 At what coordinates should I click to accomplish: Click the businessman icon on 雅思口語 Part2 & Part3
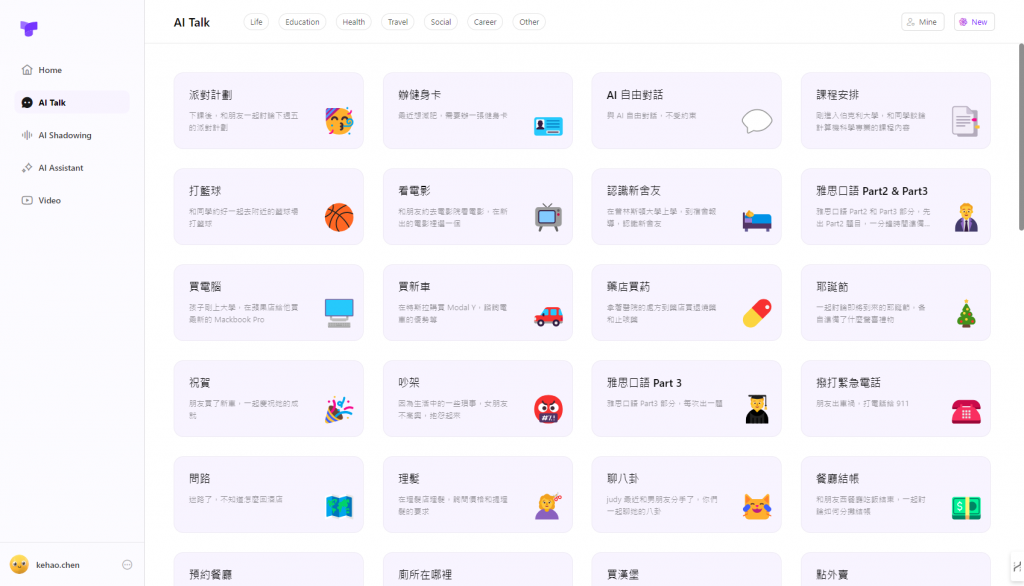click(x=966, y=218)
